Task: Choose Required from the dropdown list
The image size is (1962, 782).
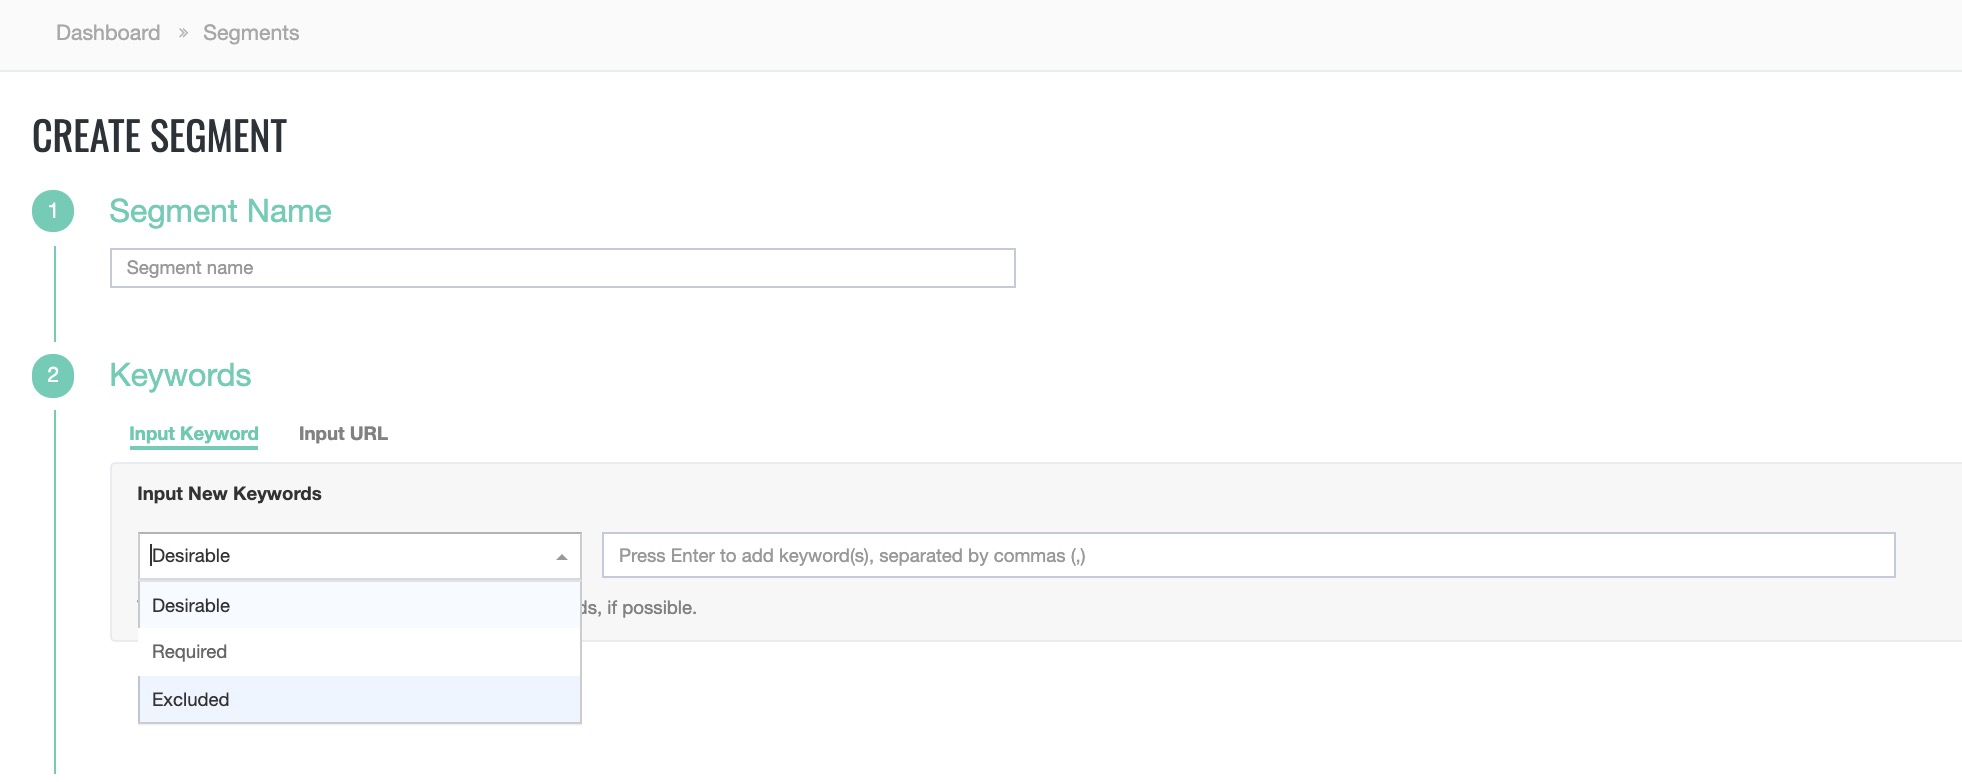Action: coord(190,652)
